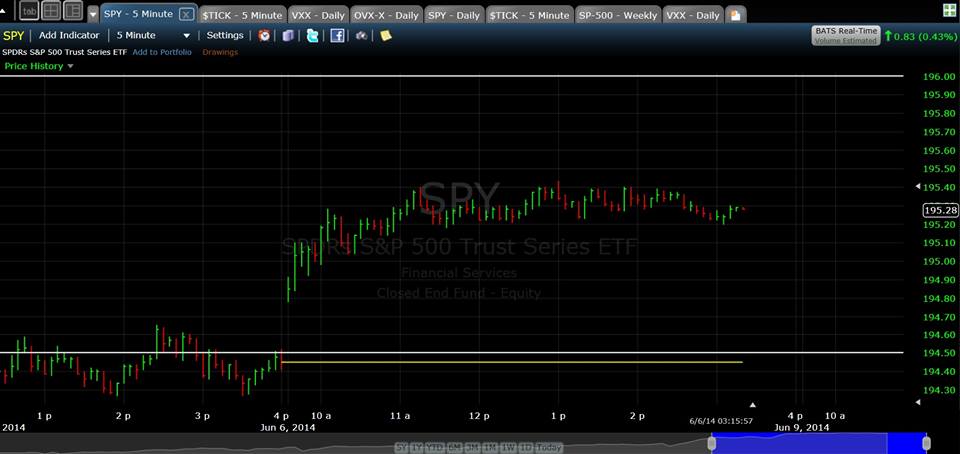Open the Drawings link
Screen dimensions: 960x454
[x=220, y=52]
